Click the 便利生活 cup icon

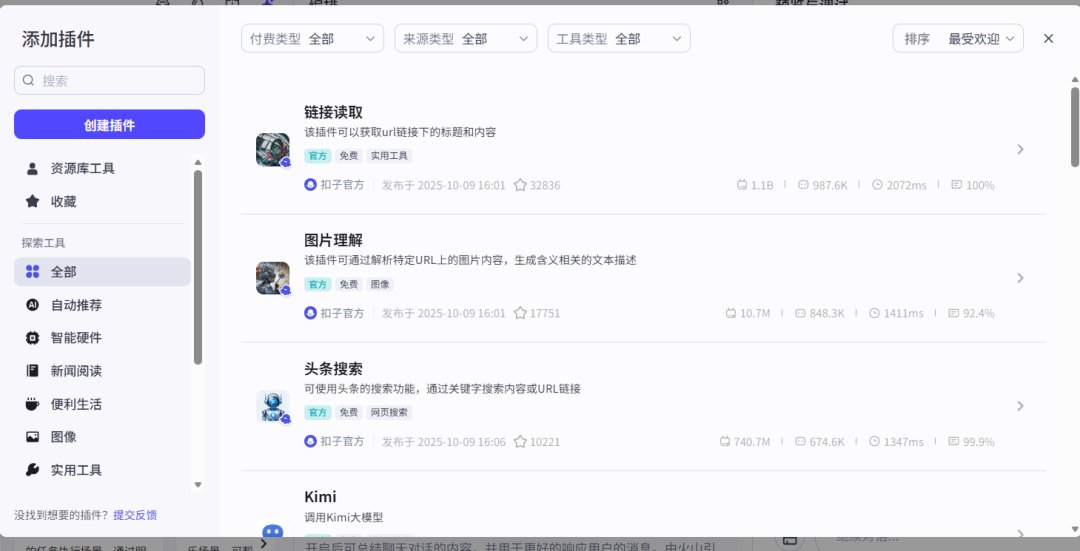point(32,404)
